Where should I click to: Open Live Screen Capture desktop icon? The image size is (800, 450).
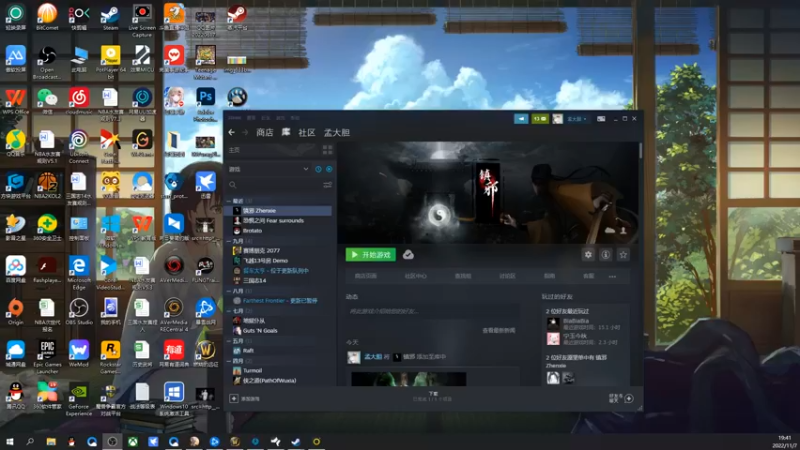pyautogui.click(x=142, y=20)
